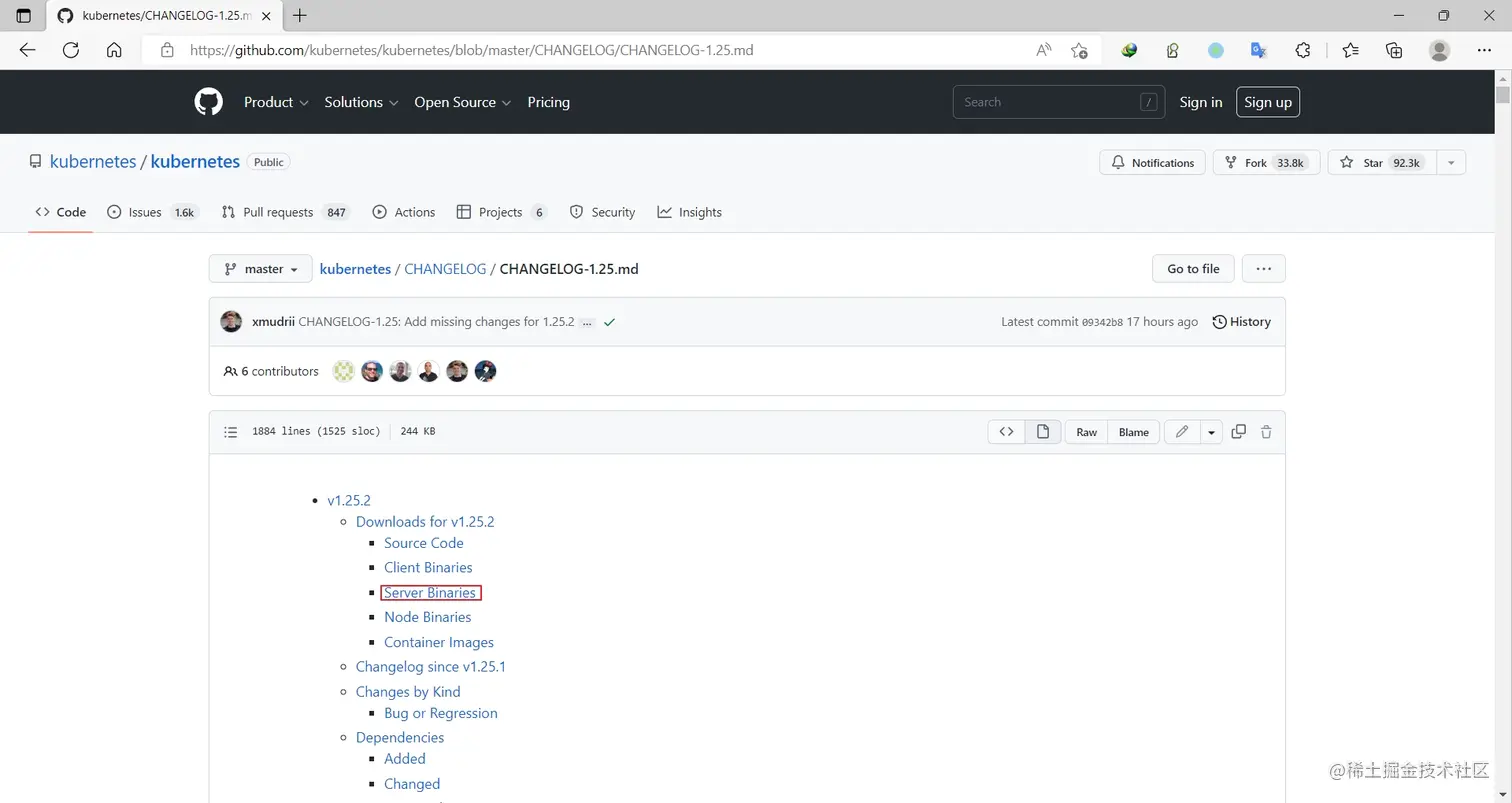This screenshot has width=1512, height=803.
Task: Click the Go to file button
Action: pyautogui.click(x=1193, y=269)
